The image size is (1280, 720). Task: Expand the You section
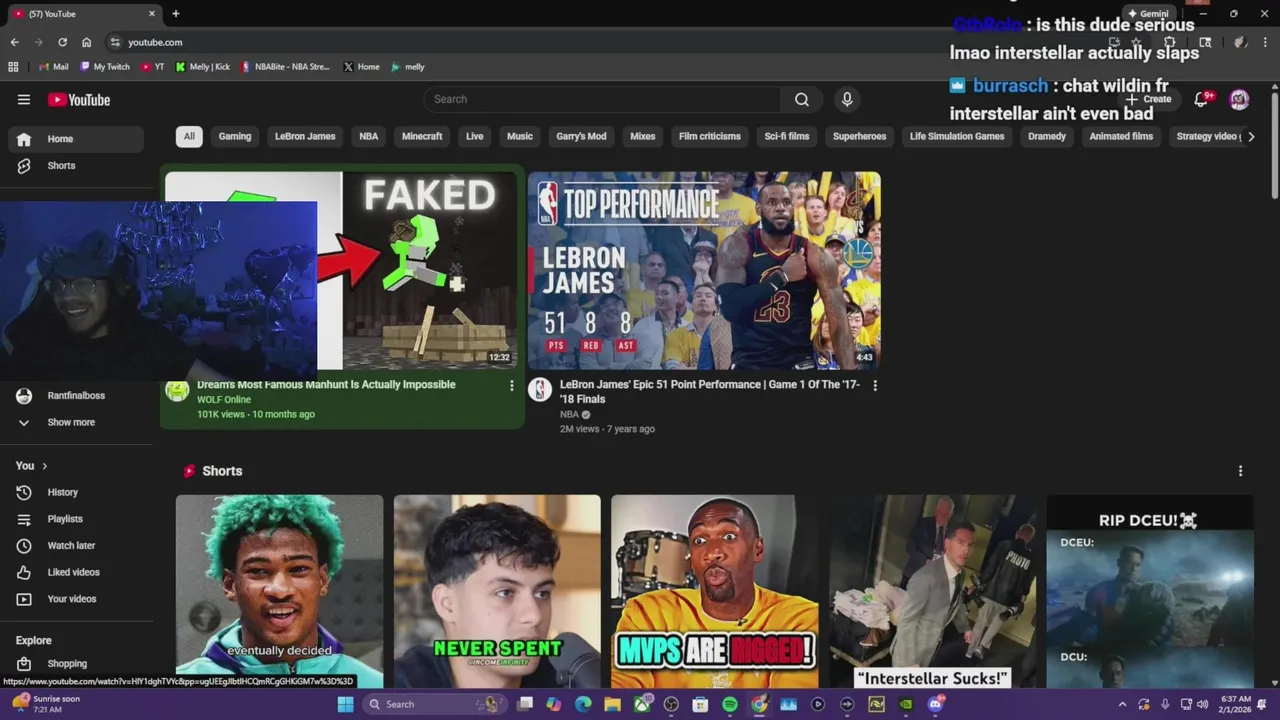pos(32,466)
